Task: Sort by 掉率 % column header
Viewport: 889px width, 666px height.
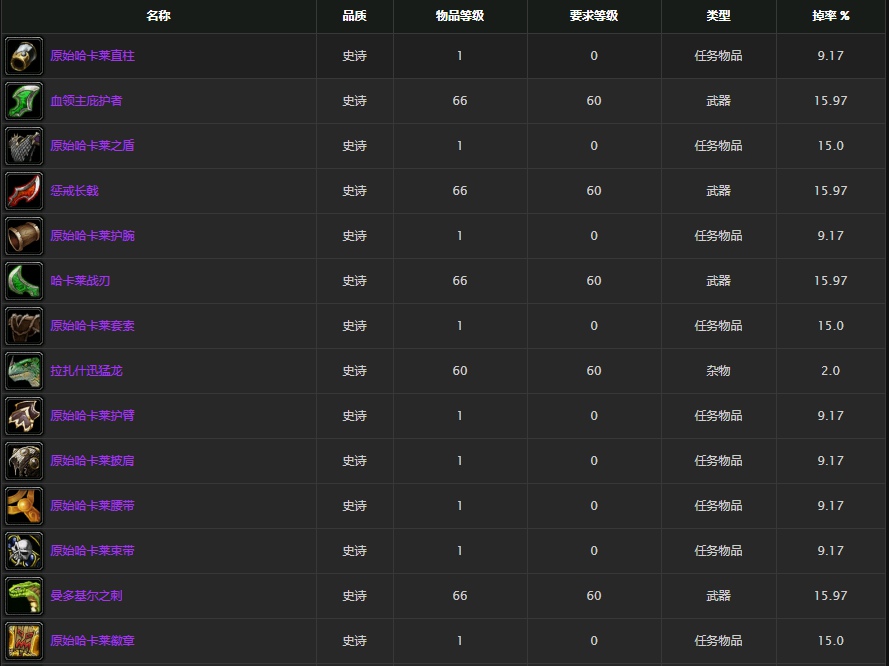Action: (x=830, y=16)
